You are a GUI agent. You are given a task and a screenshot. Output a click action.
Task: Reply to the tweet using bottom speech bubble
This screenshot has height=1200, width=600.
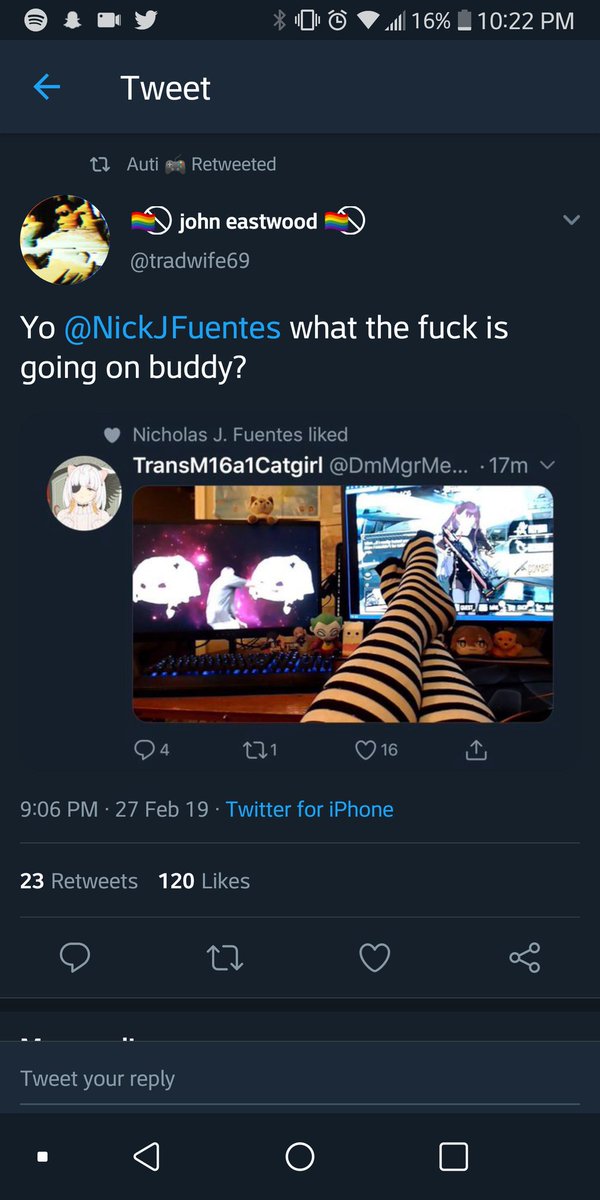click(x=75, y=957)
